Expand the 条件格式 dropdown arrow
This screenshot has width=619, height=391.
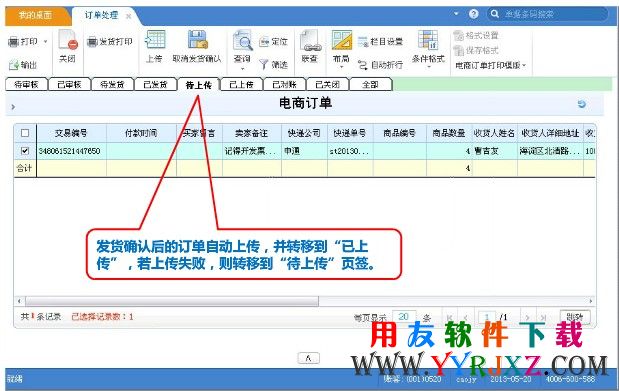429,68
